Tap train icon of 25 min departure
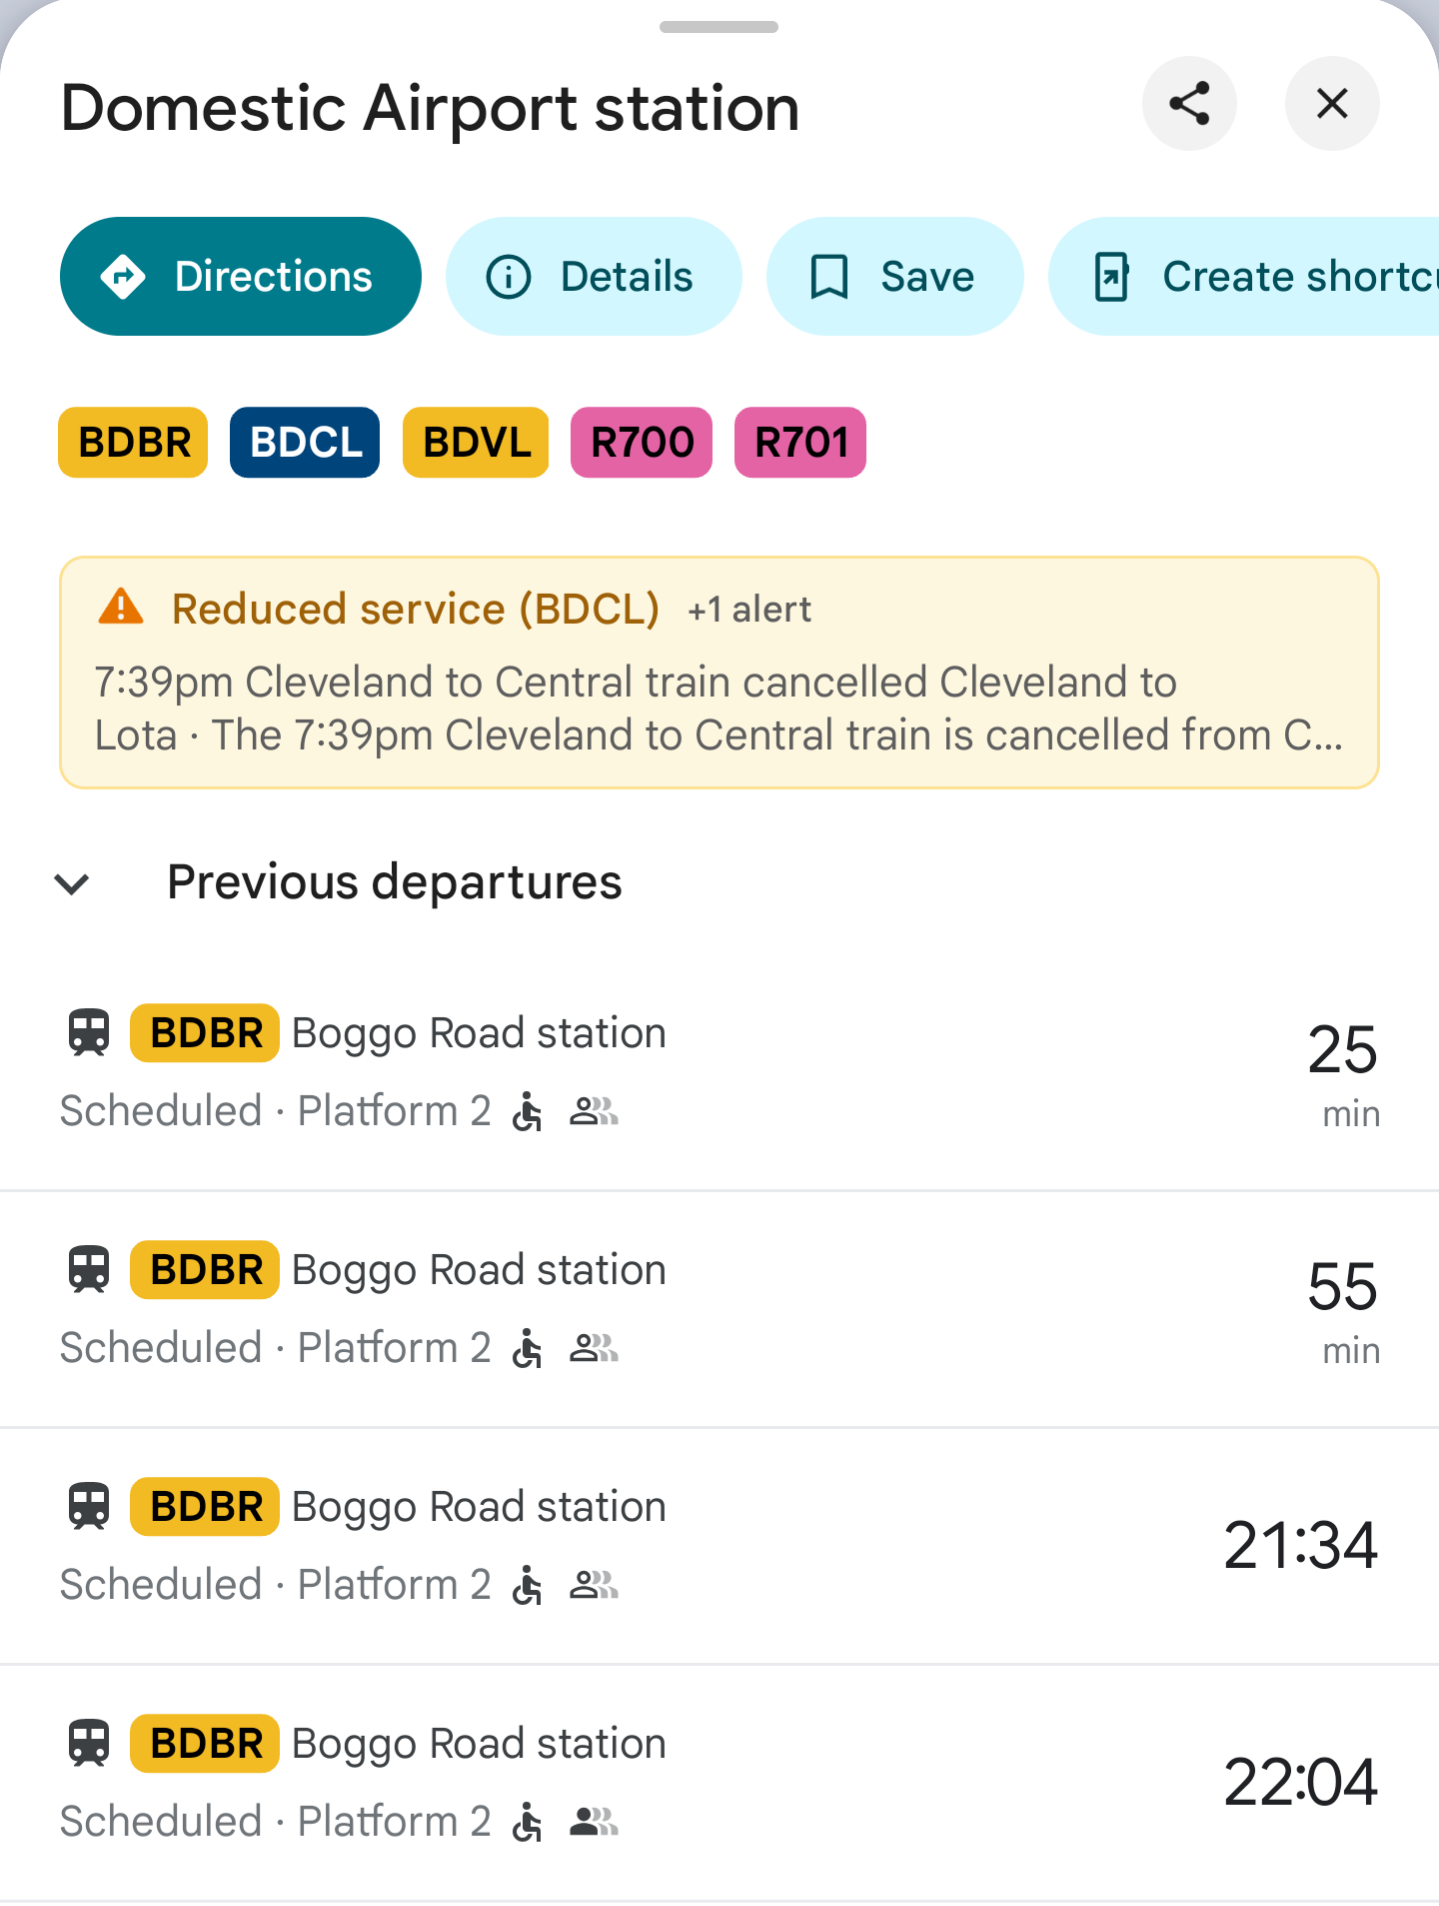Screen dimensions: 1439x1906 pyautogui.click(x=89, y=1033)
